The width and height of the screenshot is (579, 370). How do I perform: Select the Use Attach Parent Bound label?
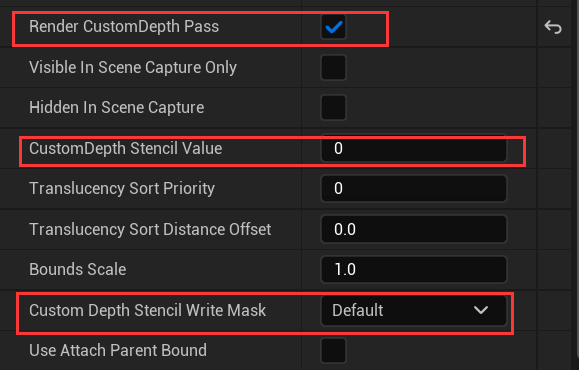pos(118,350)
